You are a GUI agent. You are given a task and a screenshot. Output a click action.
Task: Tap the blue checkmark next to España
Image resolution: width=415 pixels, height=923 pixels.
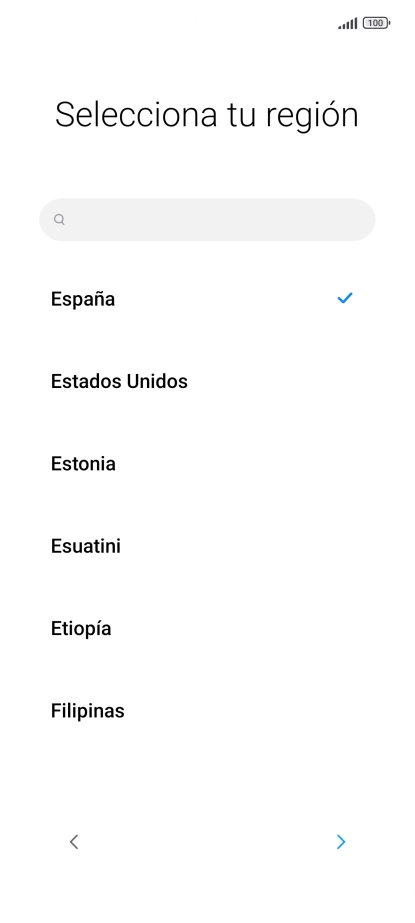click(344, 298)
